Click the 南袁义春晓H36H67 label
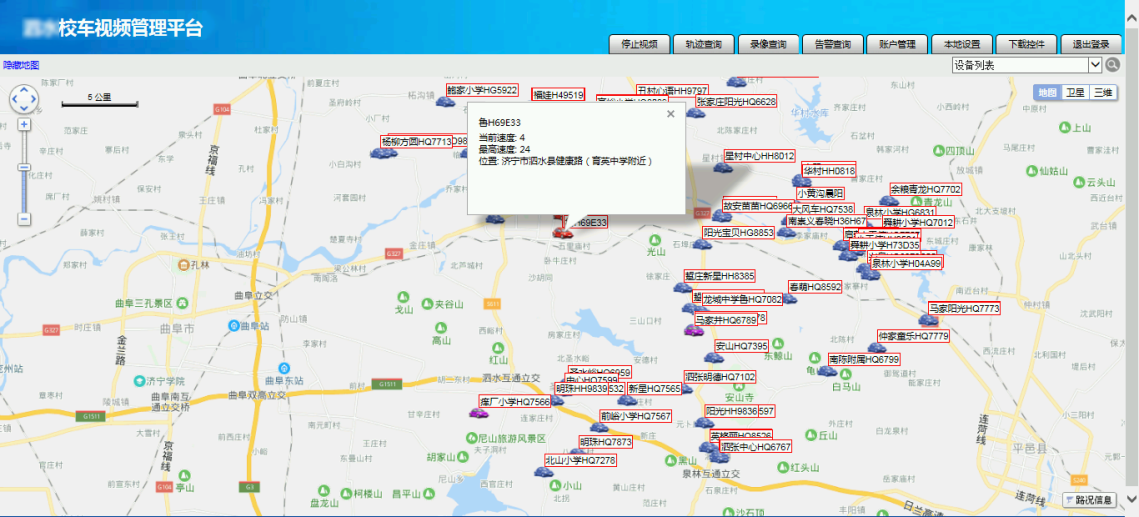Image resolution: width=1139 pixels, height=517 pixels. (827, 221)
